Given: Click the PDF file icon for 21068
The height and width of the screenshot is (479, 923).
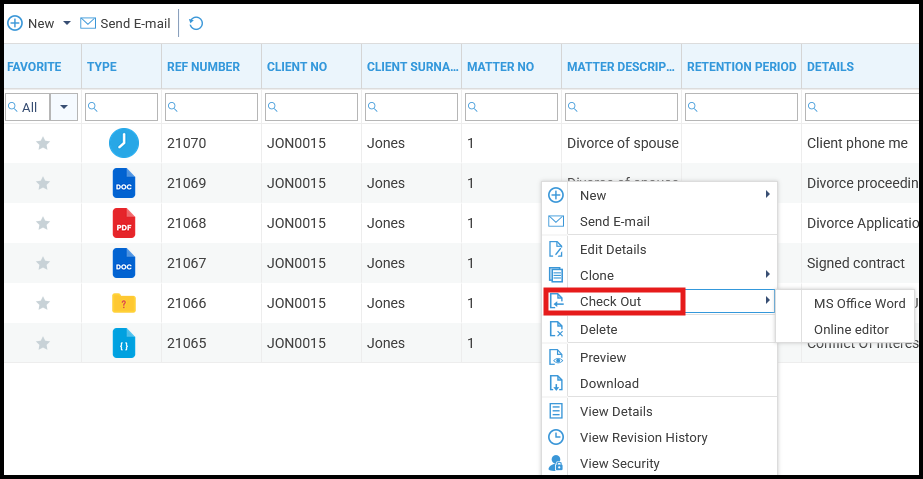Looking at the screenshot, I should (123, 223).
